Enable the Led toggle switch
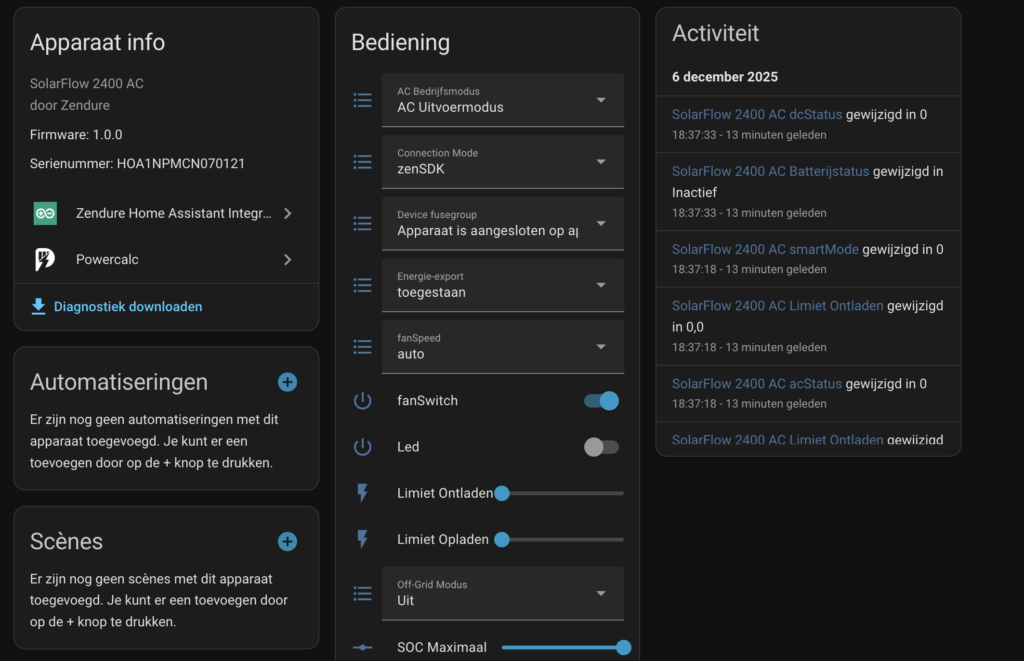This screenshot has width=1024, height=661. (601, 447)
